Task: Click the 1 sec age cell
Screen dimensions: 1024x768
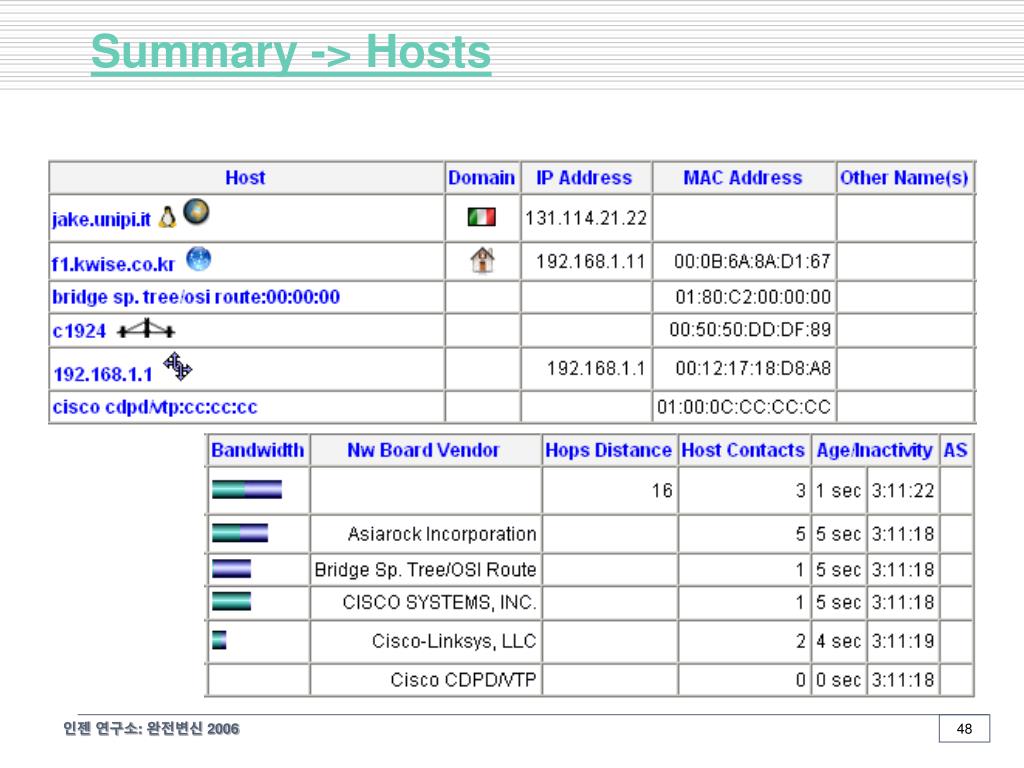Action: tap(839, 490)
